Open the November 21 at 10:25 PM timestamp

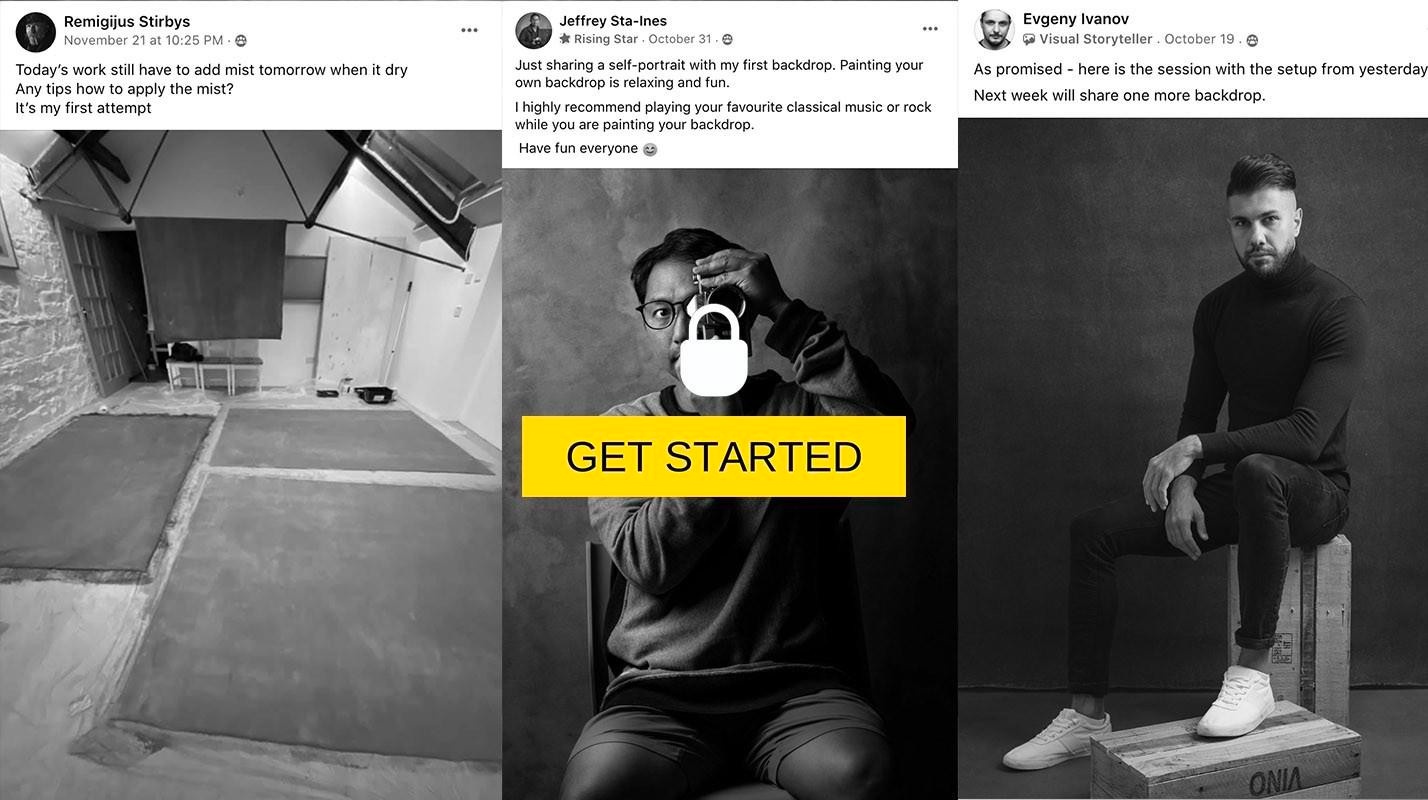(143, 40)
